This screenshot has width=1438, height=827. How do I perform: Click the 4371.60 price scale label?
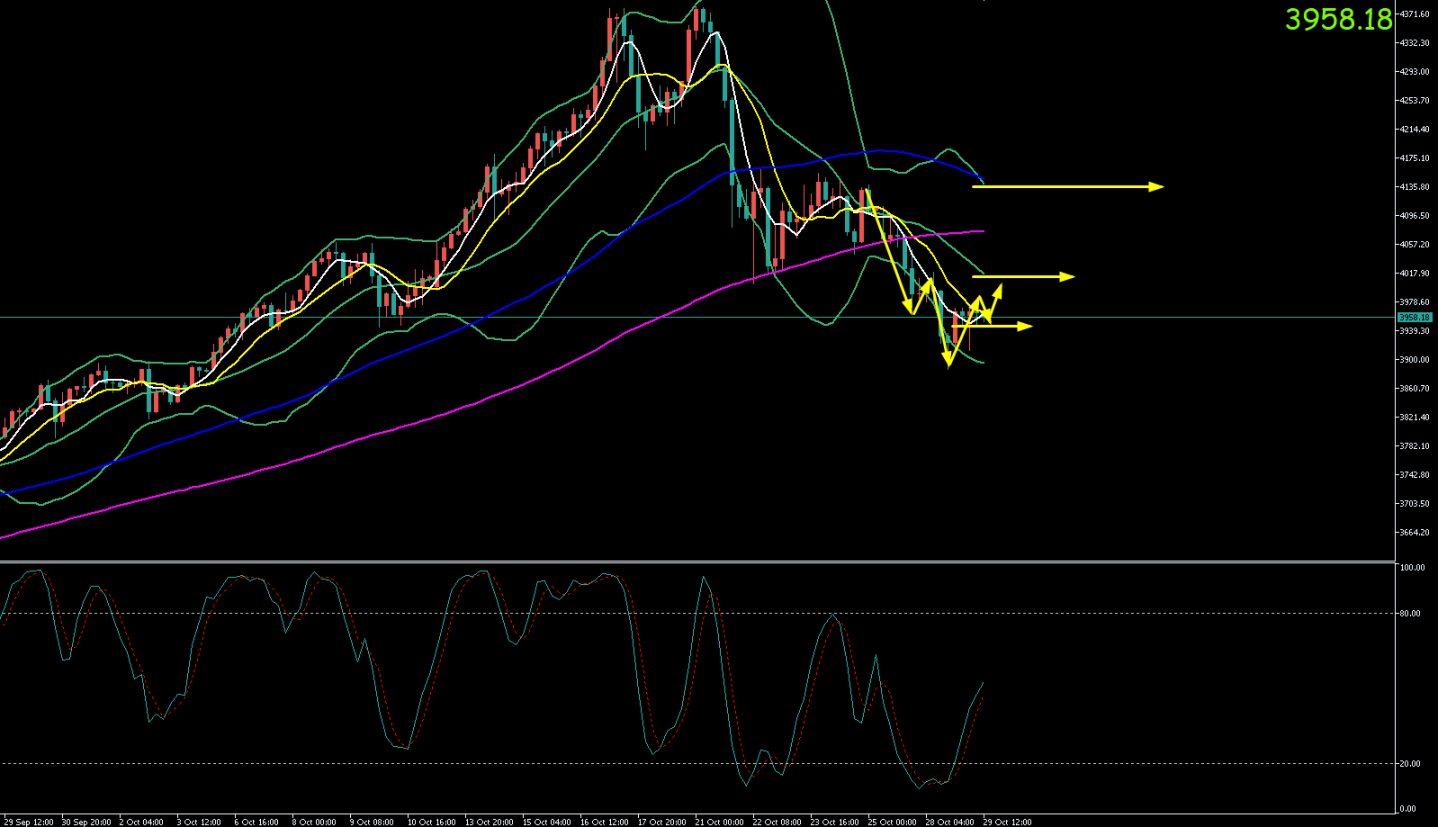1414,14
